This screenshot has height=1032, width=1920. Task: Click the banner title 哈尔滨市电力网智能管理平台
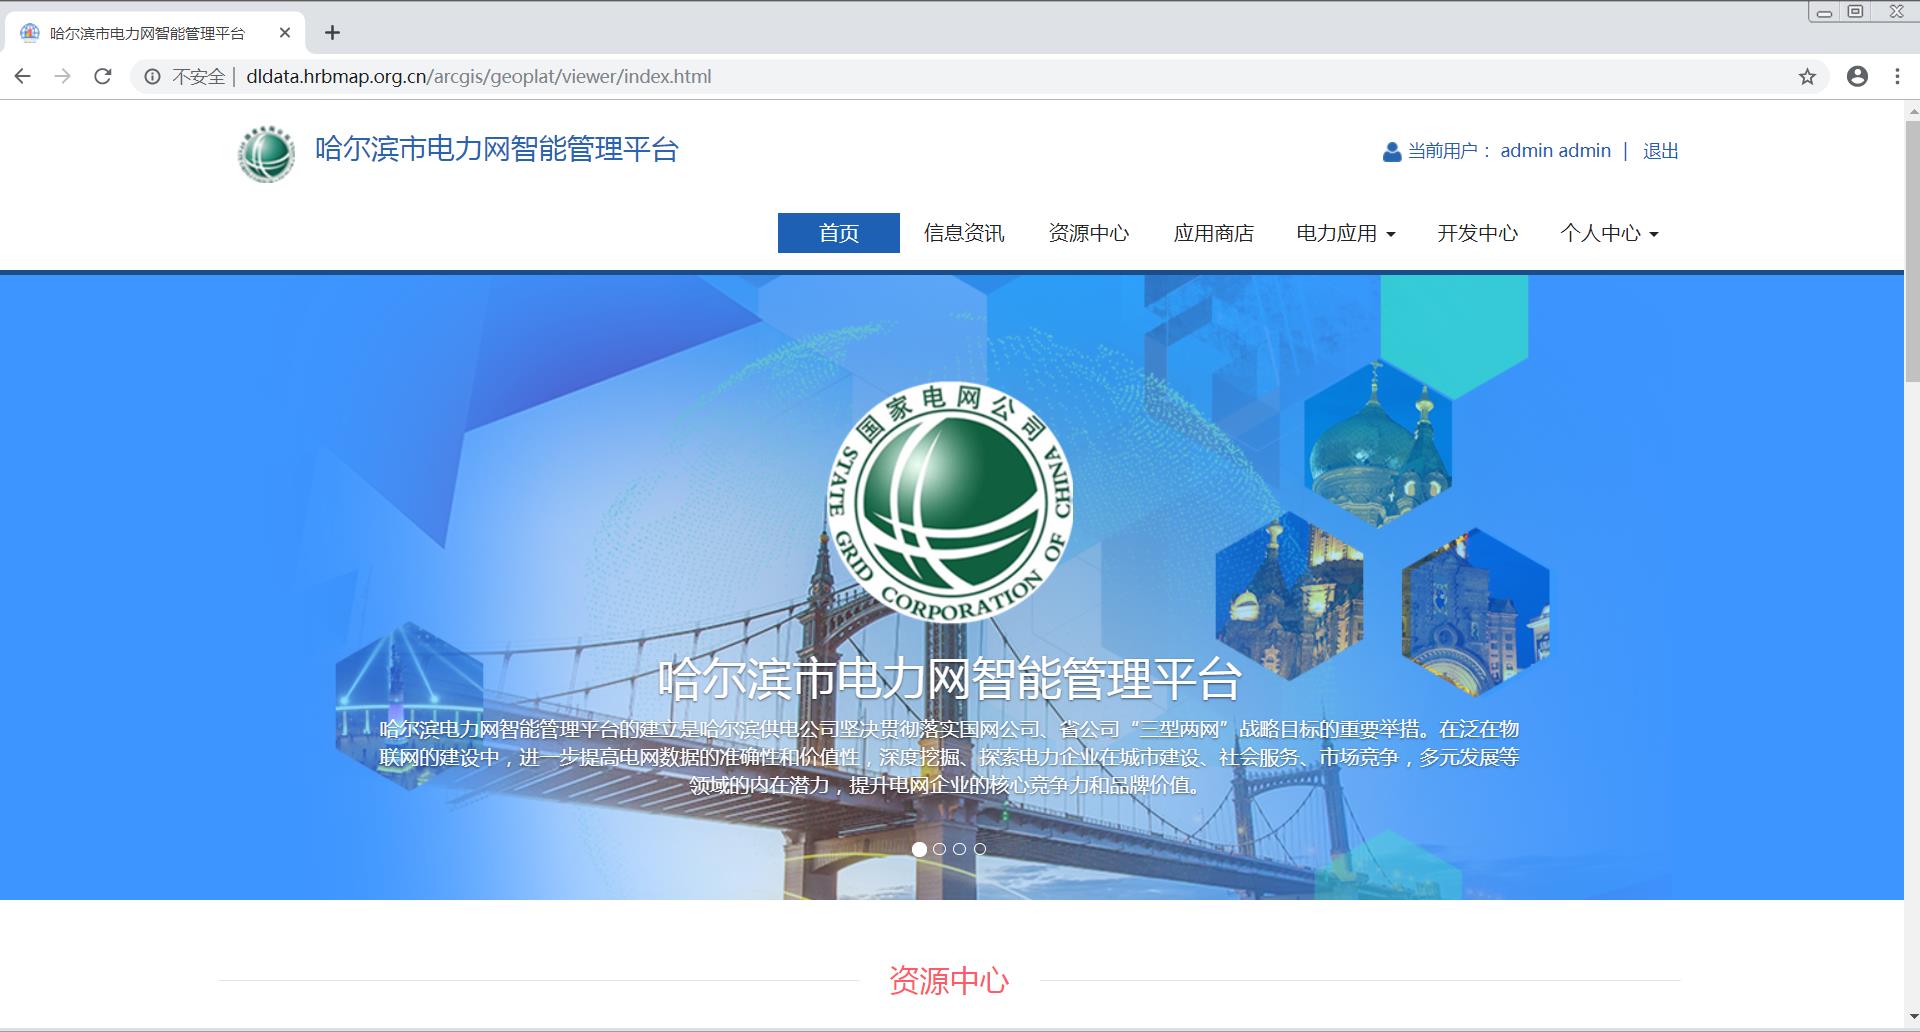(950, 679)
